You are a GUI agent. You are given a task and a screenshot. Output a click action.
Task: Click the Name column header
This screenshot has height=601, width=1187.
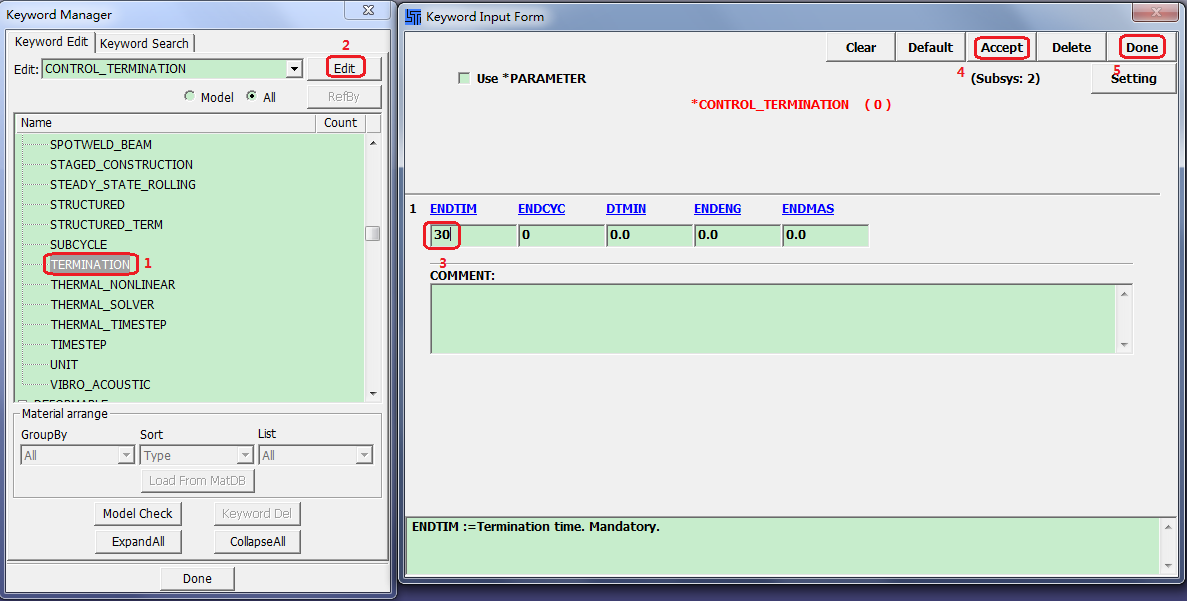click(165, 123)
